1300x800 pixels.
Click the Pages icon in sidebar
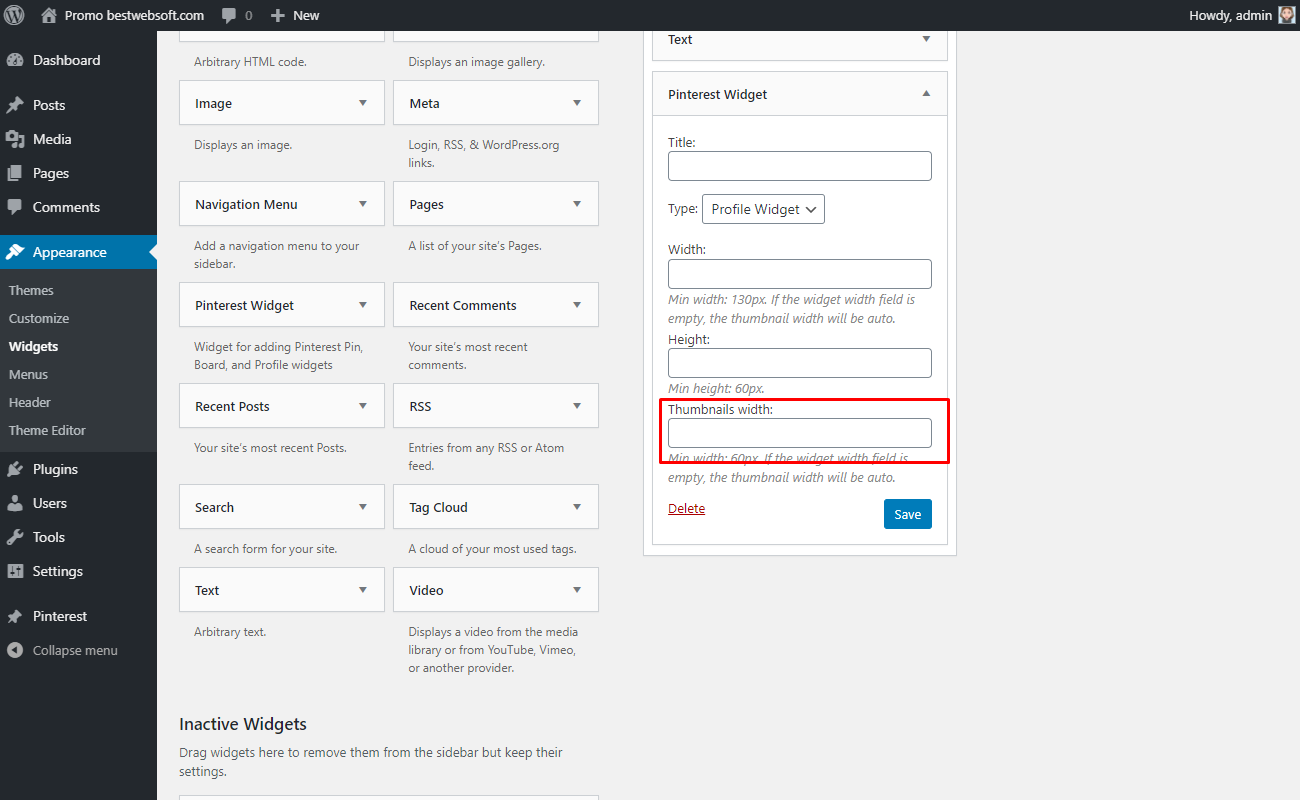(x=15, y=173)
